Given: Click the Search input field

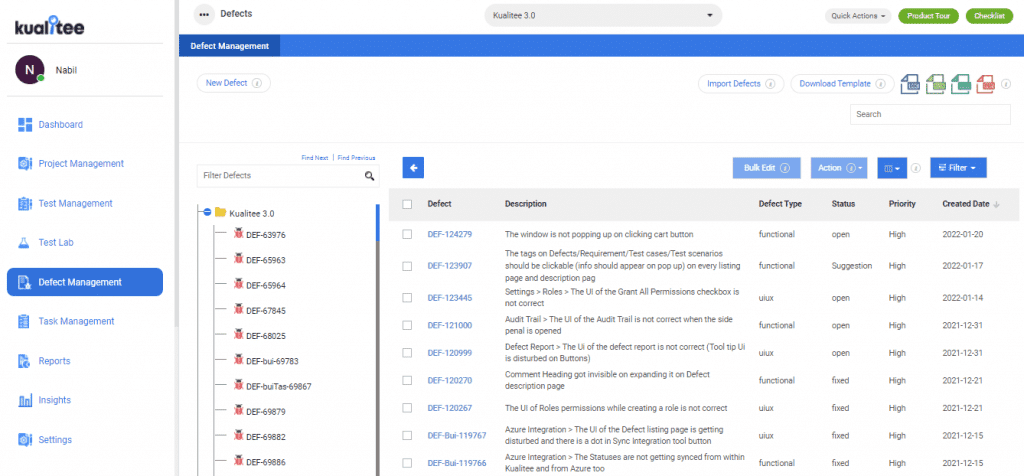Looking at the screenshot, I should click(x=930, y=114).
